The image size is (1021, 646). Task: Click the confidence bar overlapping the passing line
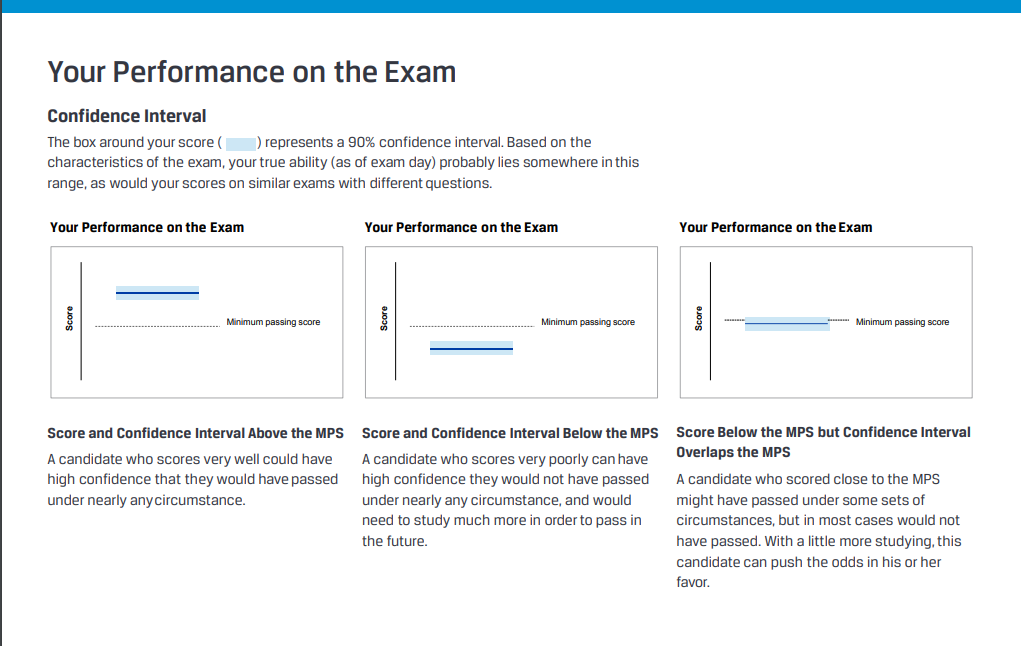tap(787, 323)
